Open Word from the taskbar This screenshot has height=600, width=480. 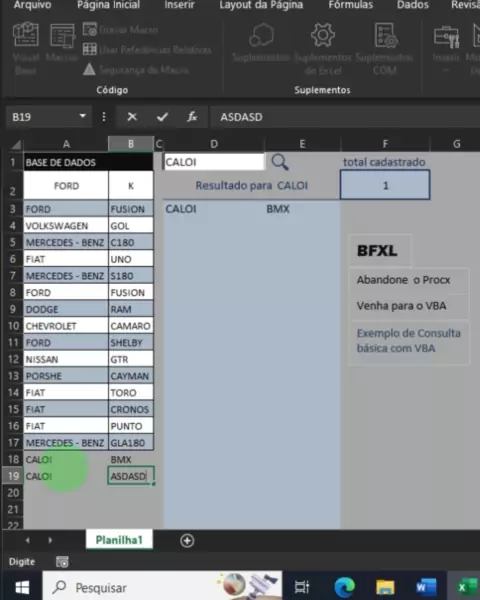pos(426,587)
